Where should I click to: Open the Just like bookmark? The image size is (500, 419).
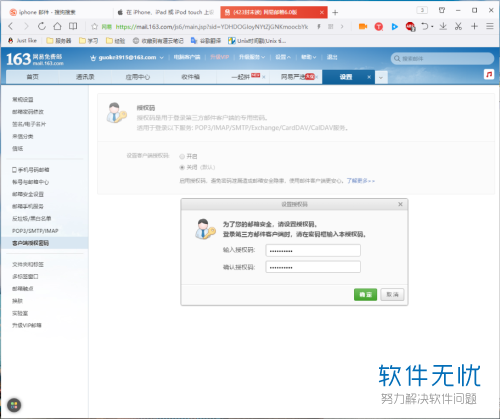click(22, 40)
